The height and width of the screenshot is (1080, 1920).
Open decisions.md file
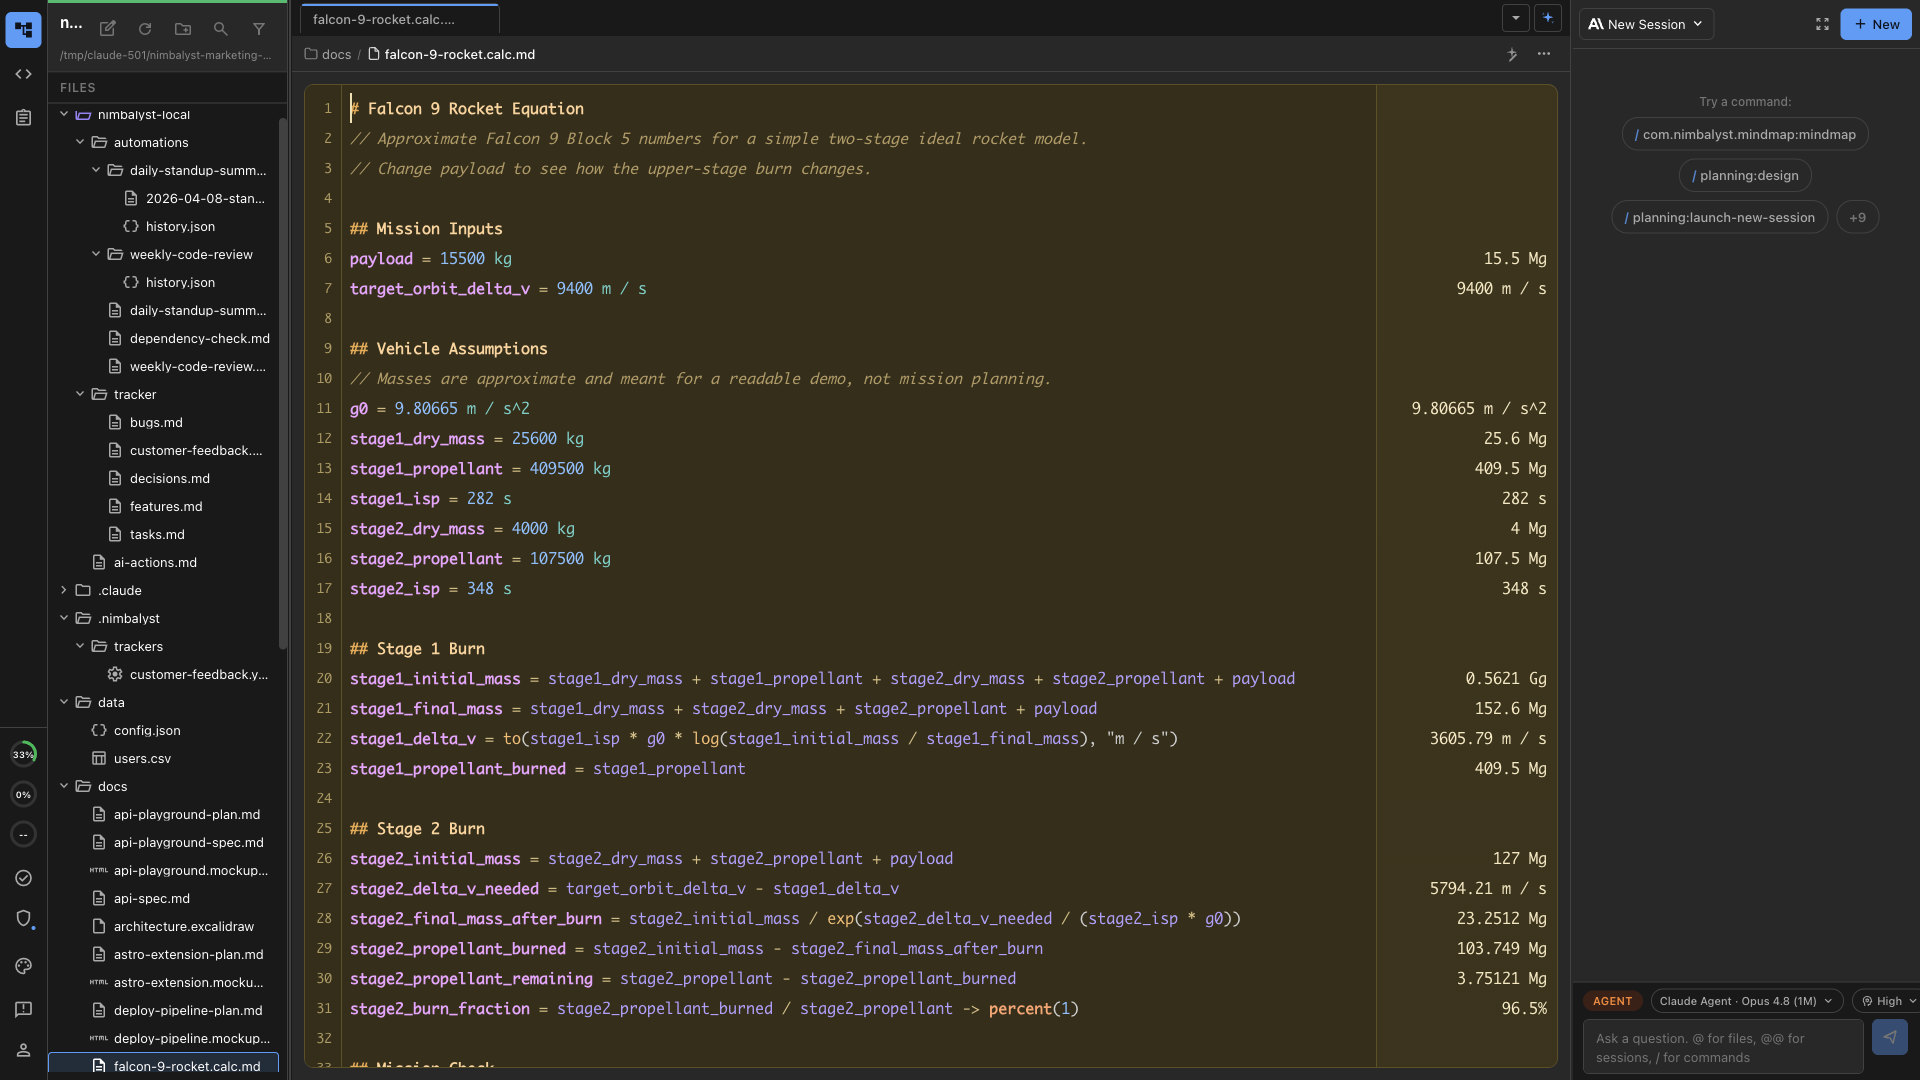(170, 478)
